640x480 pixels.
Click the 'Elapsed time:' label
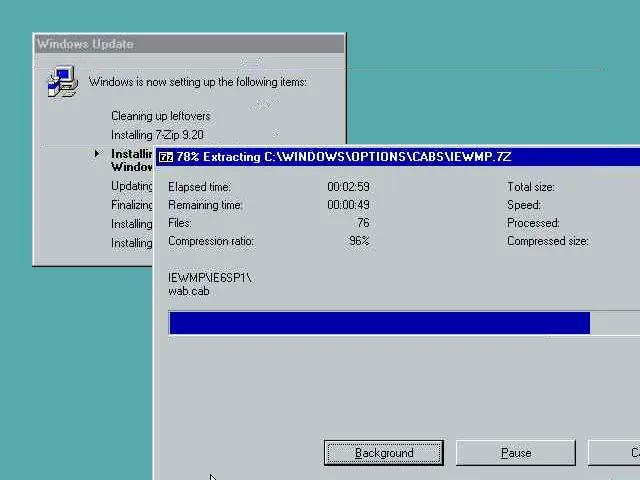pyautogui.click(x=199, y=187)
